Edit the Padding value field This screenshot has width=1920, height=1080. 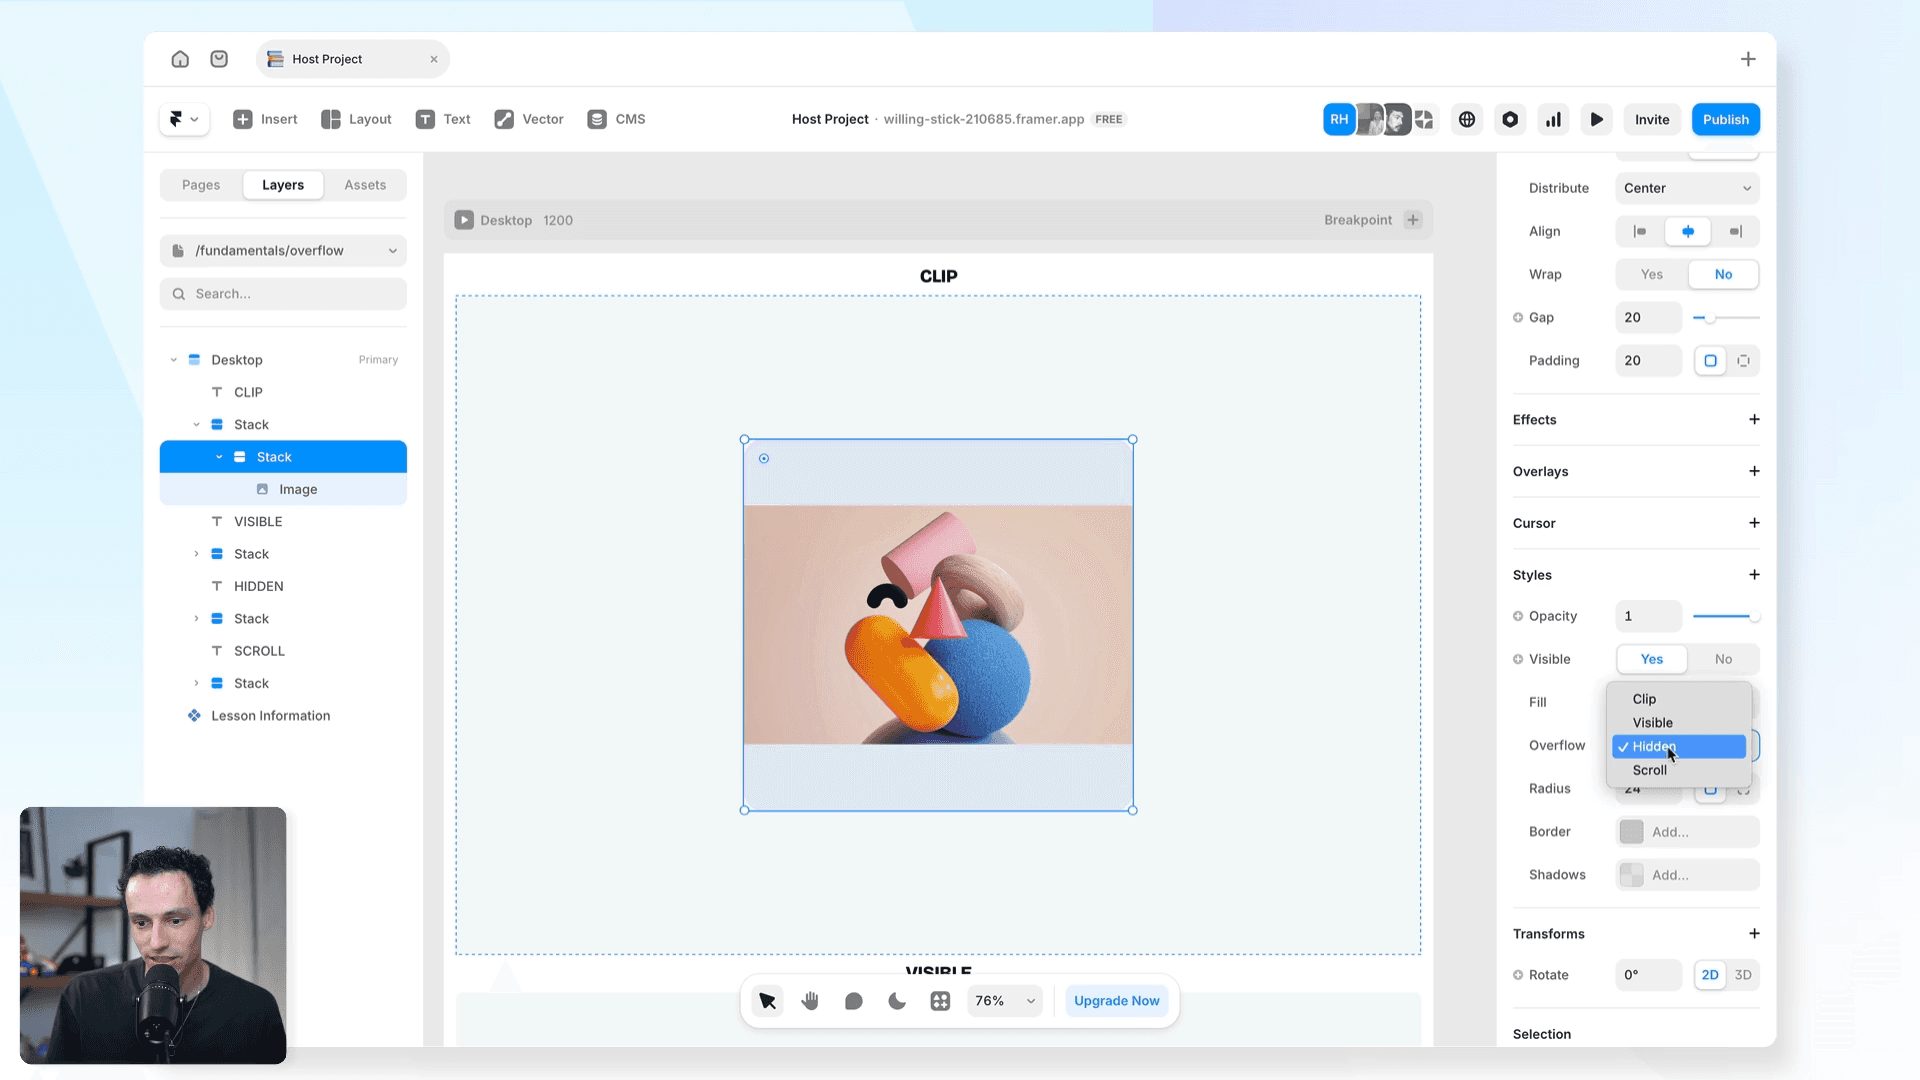(x=1649, y=361)
